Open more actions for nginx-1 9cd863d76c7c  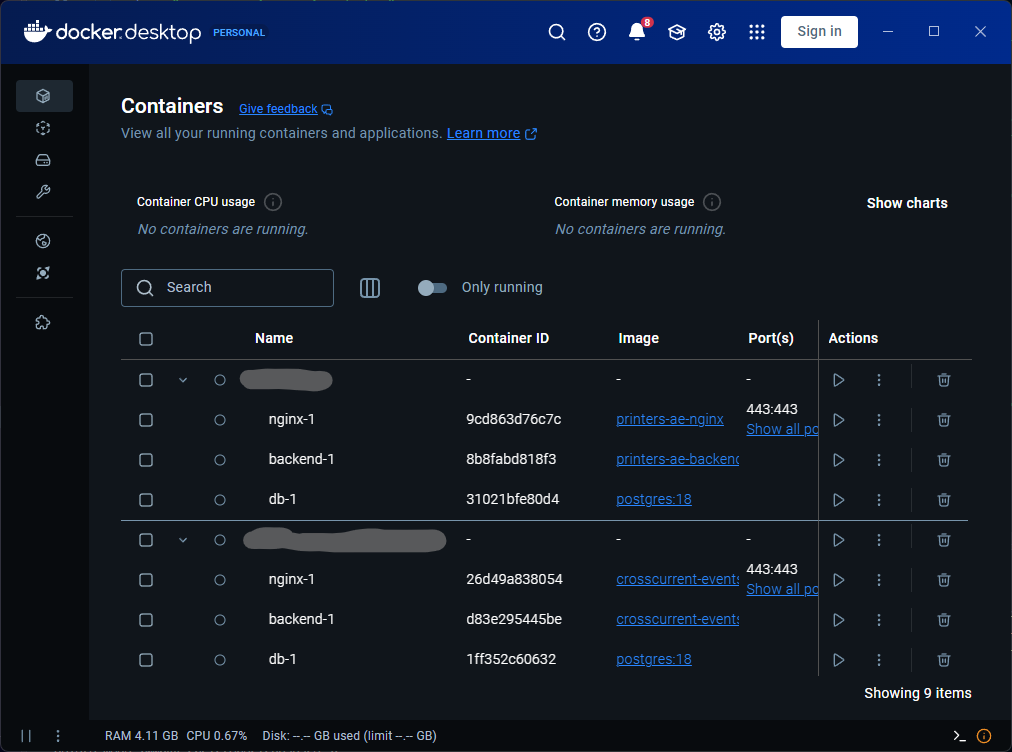[879, 420]
